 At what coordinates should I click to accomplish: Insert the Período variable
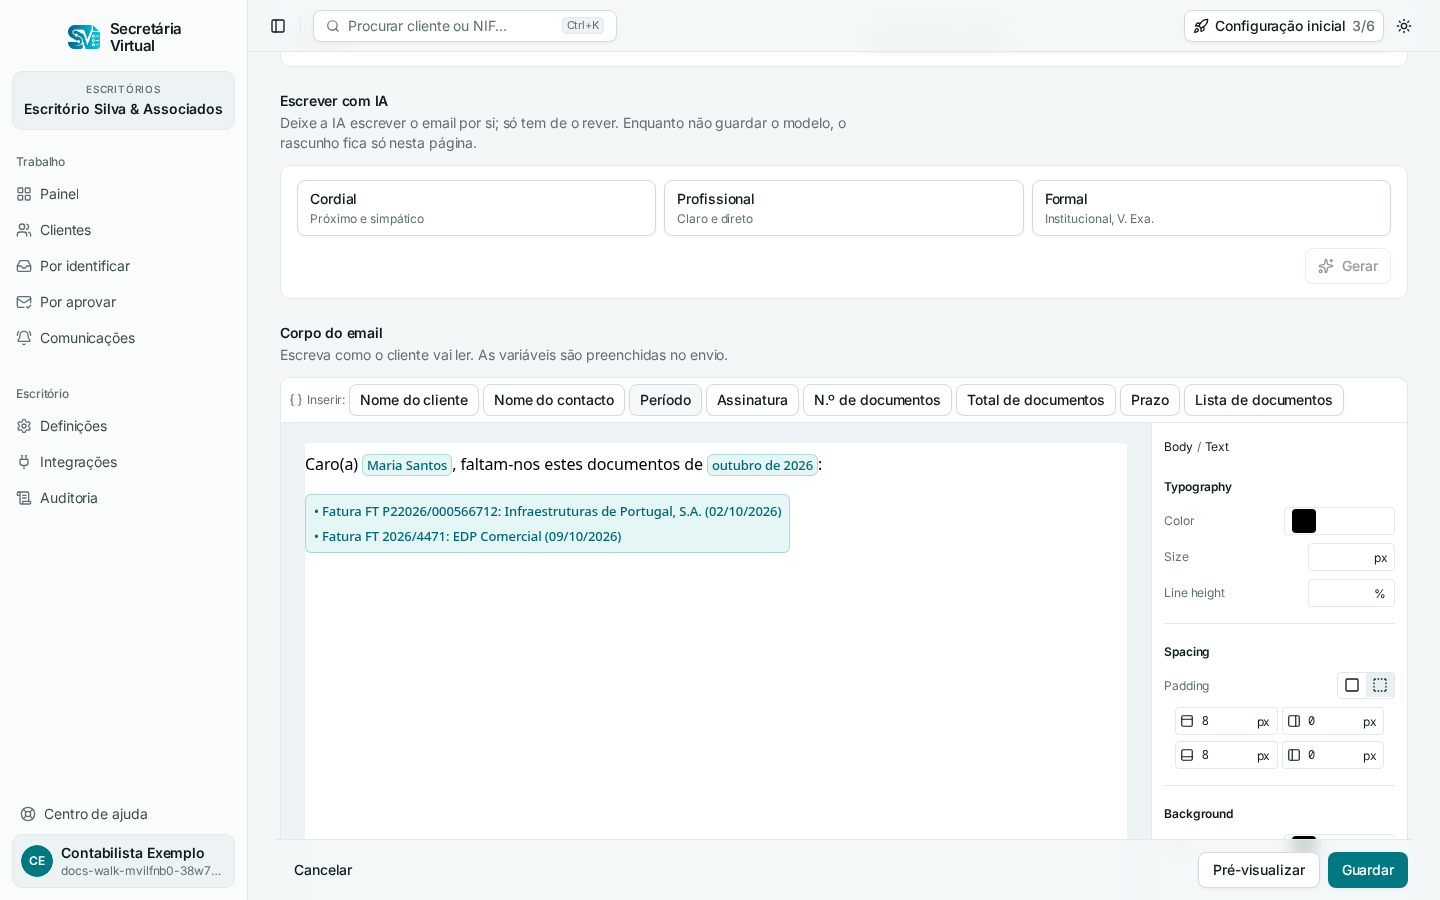(665, 400)
